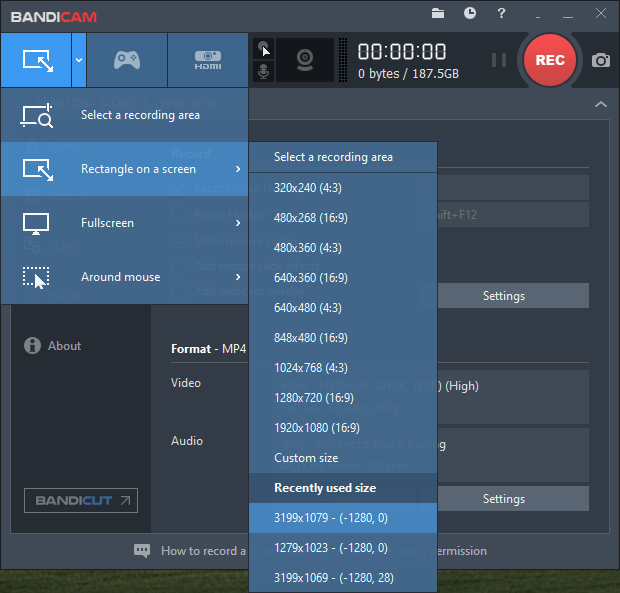Image resolution: width=620 pixels, height=593 pixels.
Task: Choose Select a recording area in the mode menu
Action: pos(125,115)
